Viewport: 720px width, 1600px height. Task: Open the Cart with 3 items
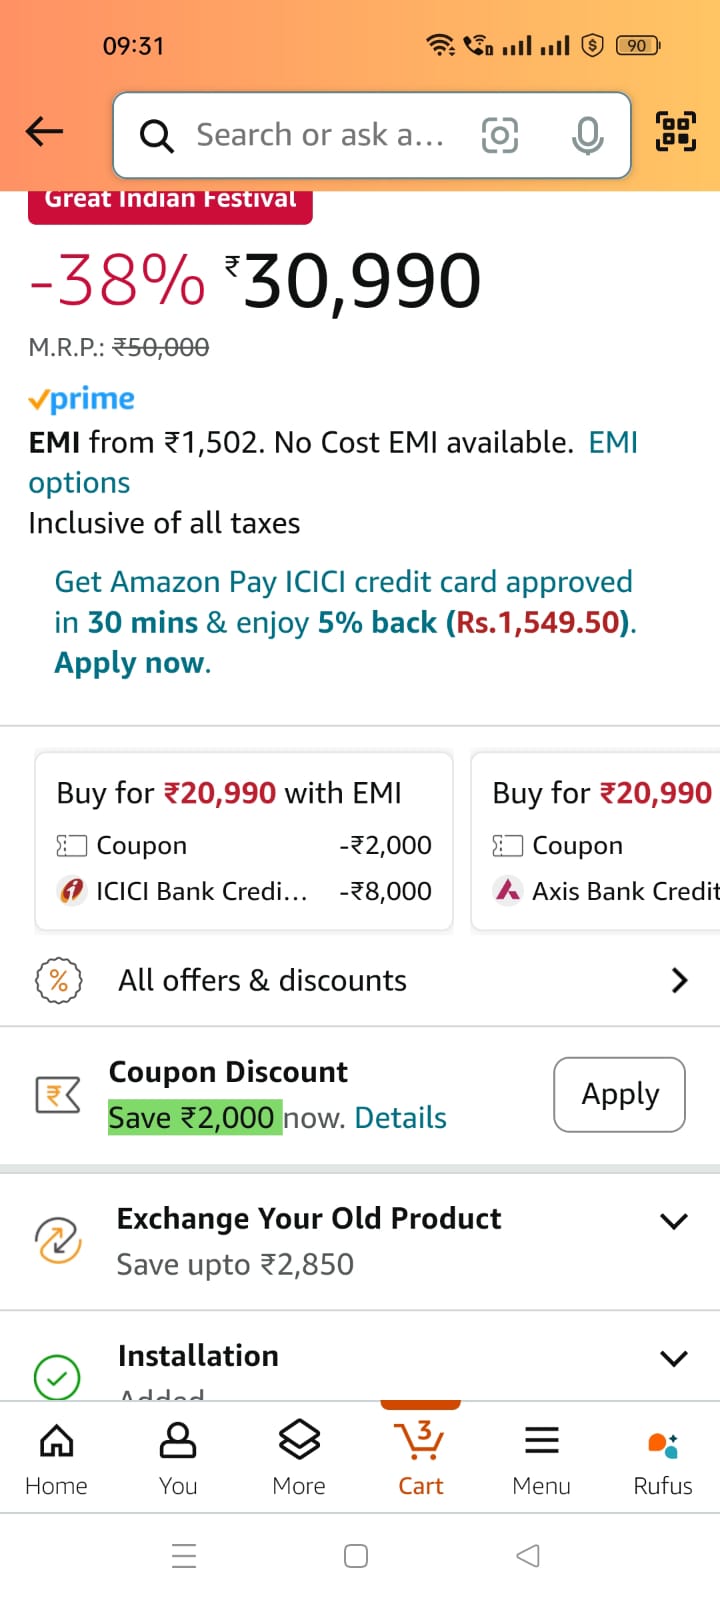click(x=420, y=1460)
